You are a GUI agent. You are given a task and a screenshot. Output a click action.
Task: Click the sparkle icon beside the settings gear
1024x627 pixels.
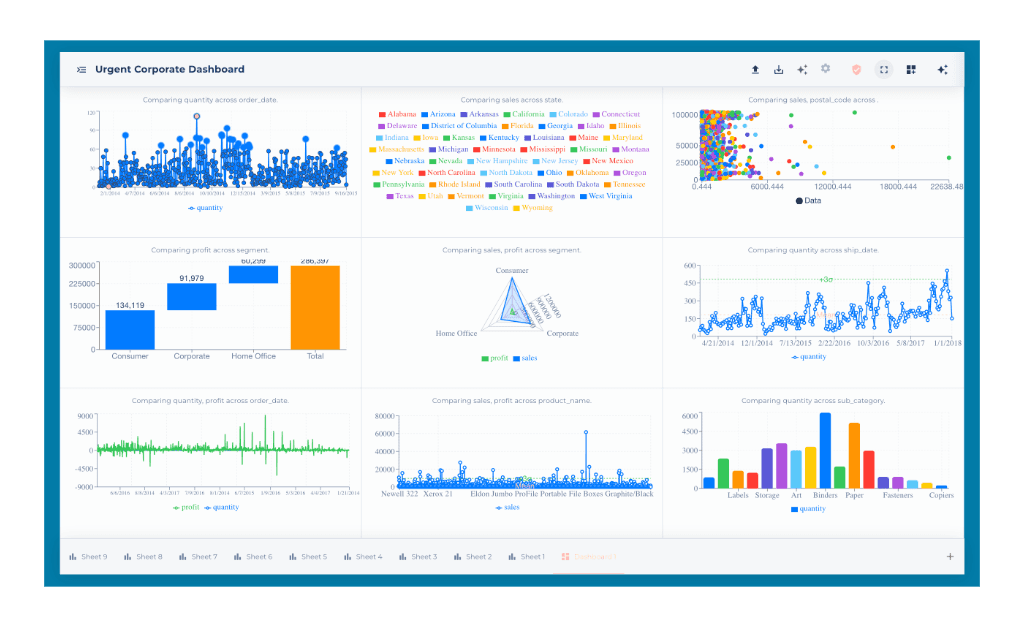coord(802,69)
